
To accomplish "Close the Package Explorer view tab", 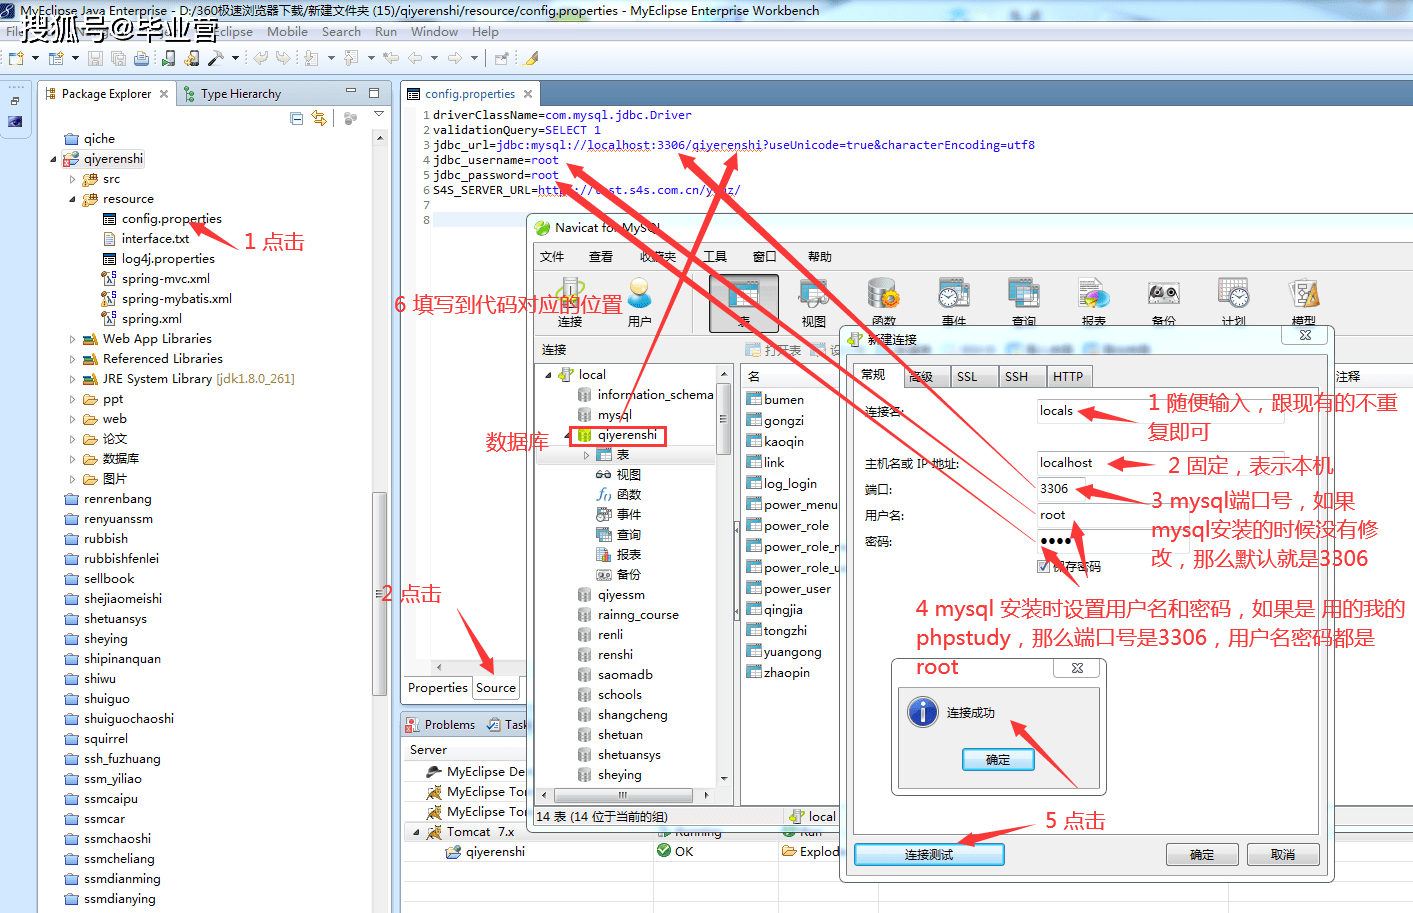I will point(164,93).
